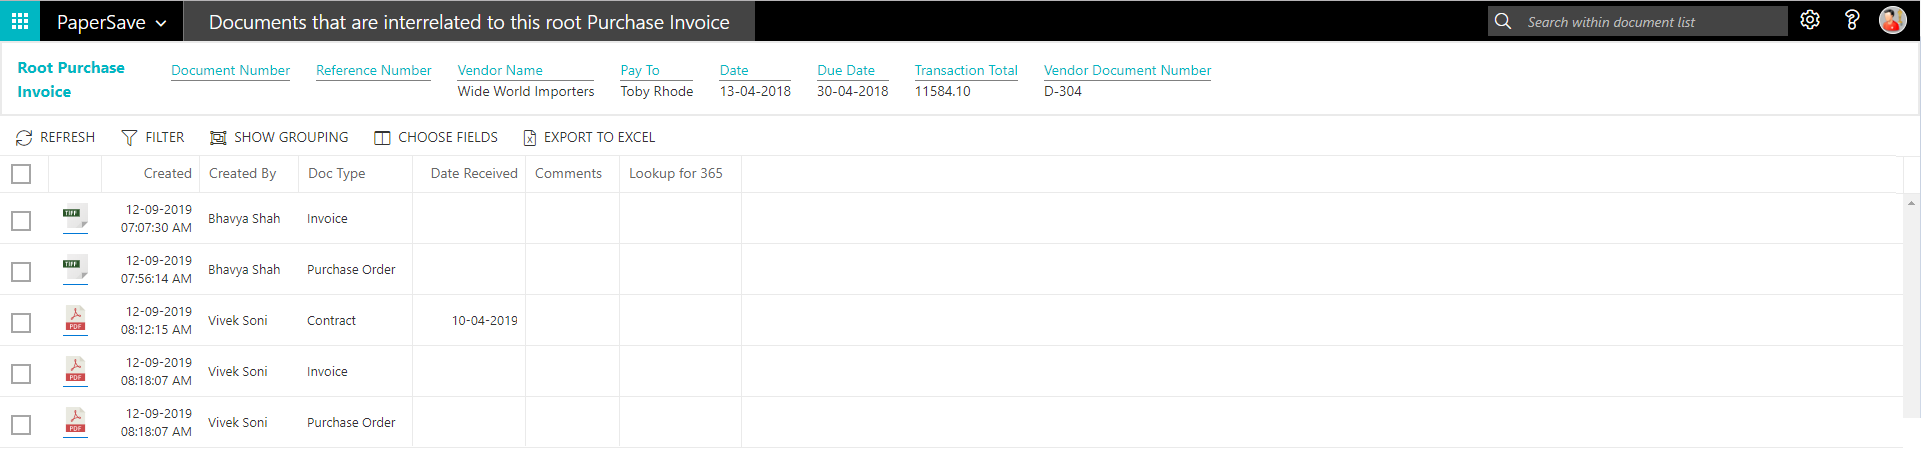The height and width of the screenshot is (455, 1921).
Task: Sort by the Doc Type column header
Action: [x=336, y=173]
